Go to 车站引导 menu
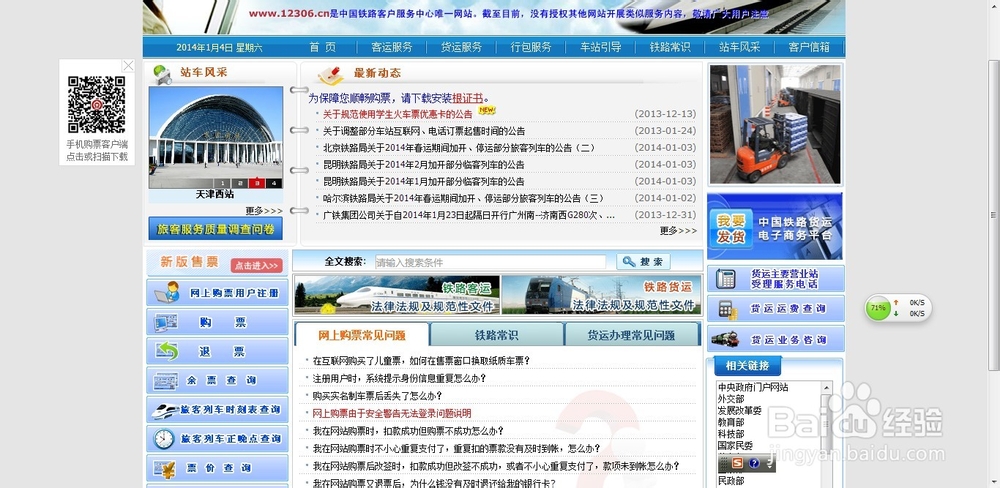 coord(600,47)
